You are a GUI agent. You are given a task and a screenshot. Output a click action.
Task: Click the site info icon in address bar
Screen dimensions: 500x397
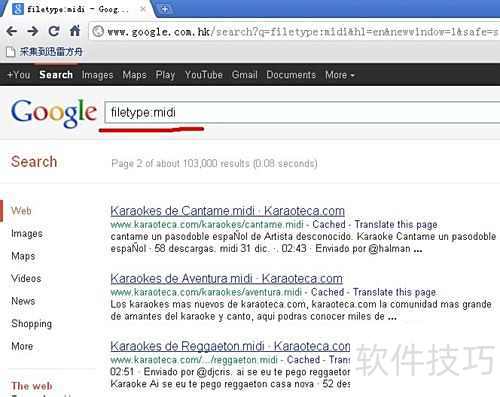click(98, 32)
